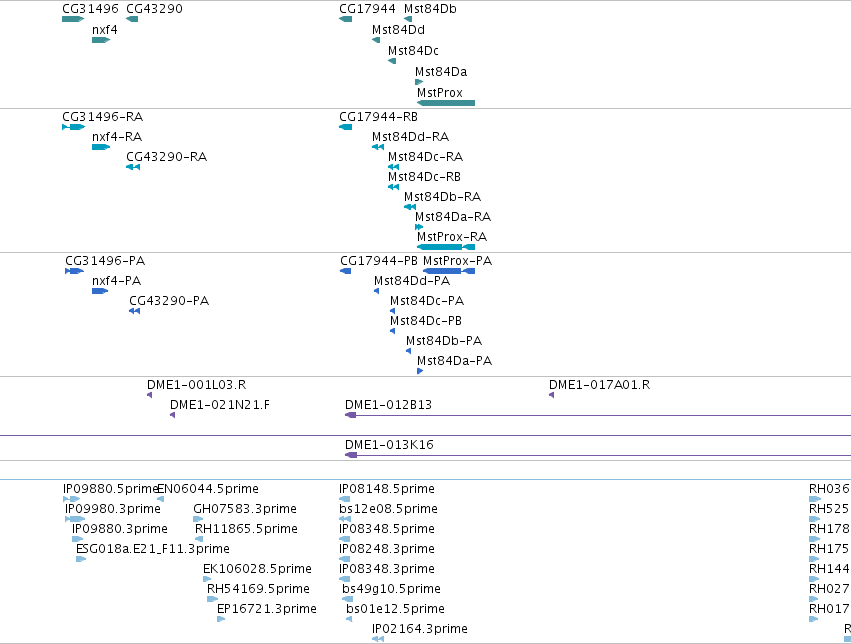Click the Mst84Da gene glyph
Image resolution: width=851 pixels, height=644 pixels.
point(419,82)
